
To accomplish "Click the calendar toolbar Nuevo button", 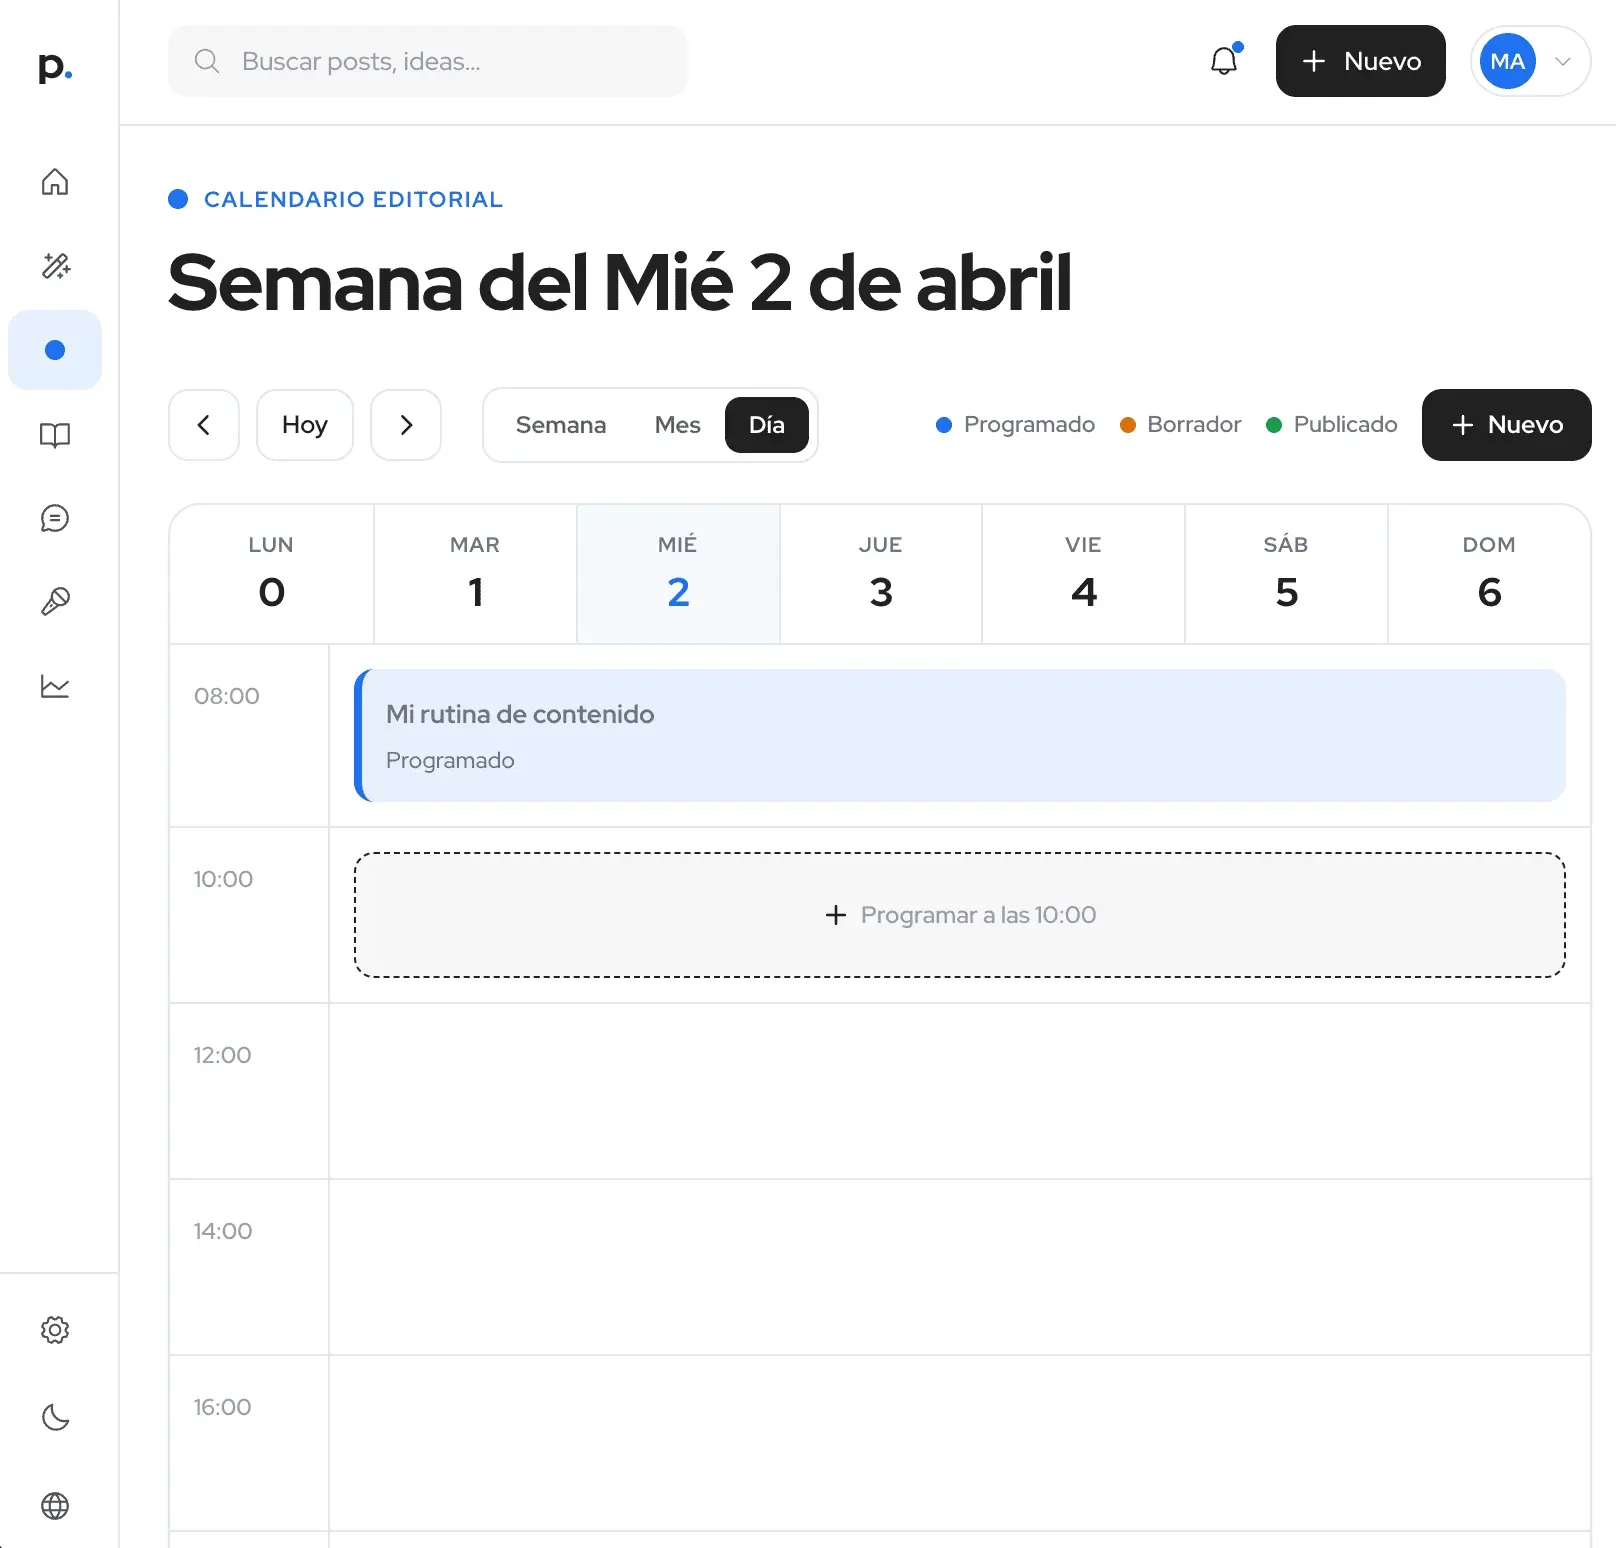I will click(1506, 425).
